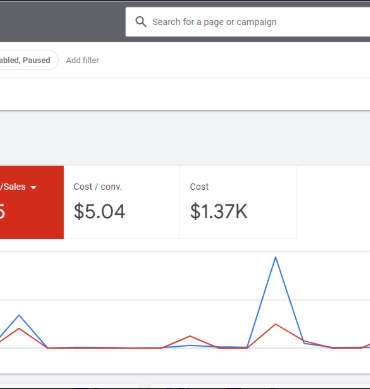
Task: Click the blank white toolbar row below filters
Action: coord(185,94)
